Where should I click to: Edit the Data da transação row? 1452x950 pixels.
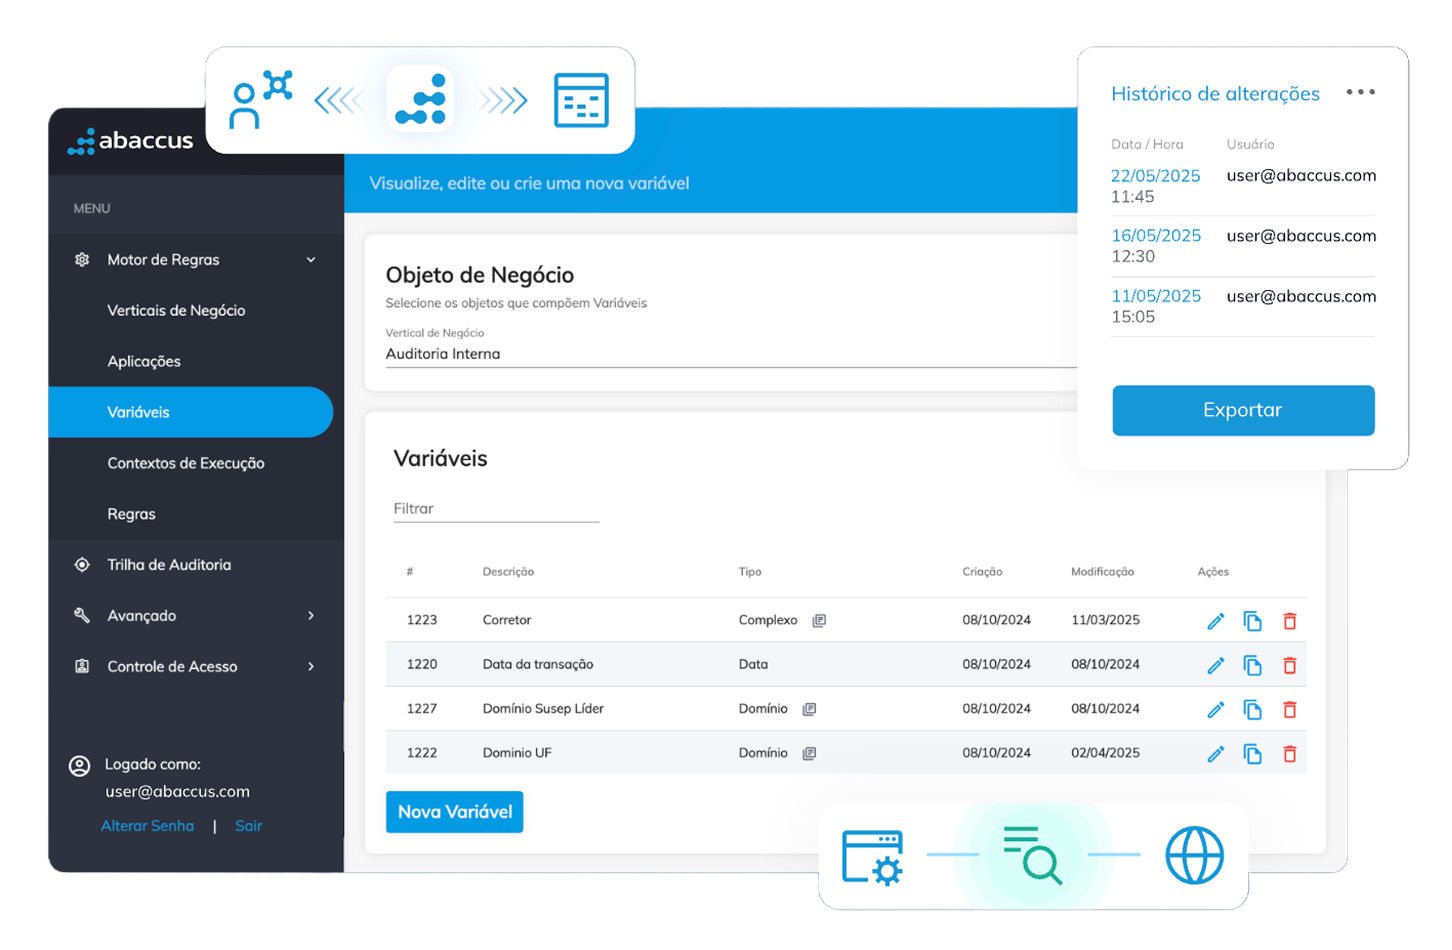(x=1215, y=665)
